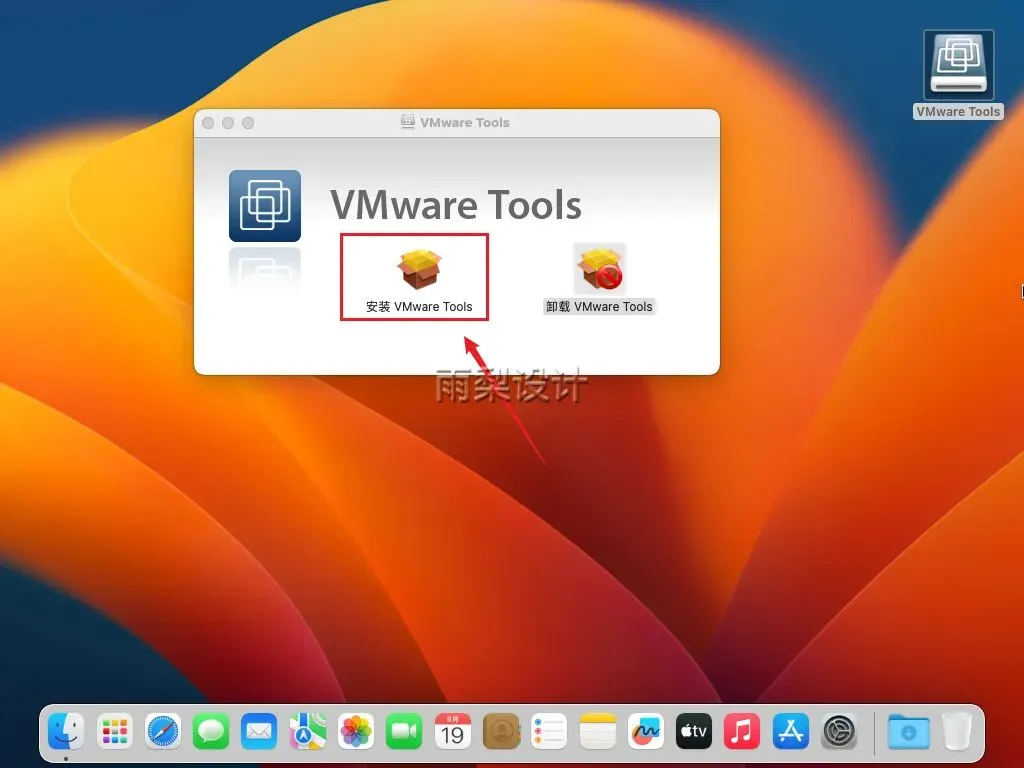Screen dimensions: 1024x768
Task: Open the Calendar app showing 19
Action: [453, 731]
